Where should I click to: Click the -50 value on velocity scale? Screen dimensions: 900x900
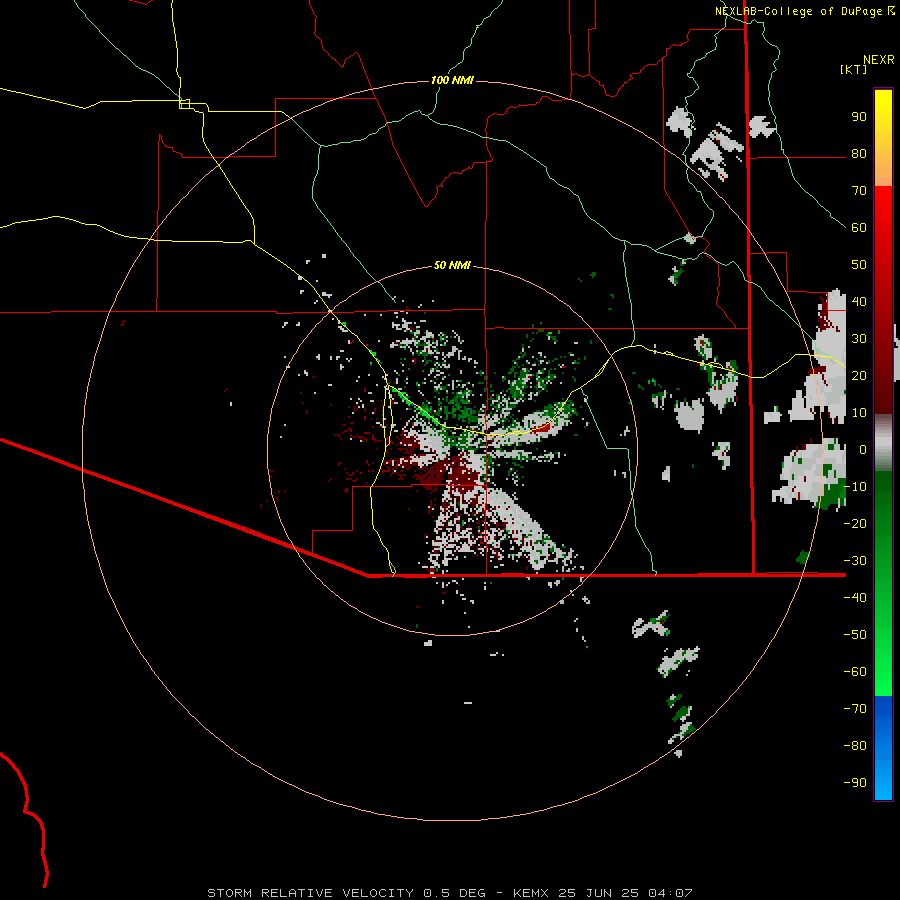coord(855,634)
